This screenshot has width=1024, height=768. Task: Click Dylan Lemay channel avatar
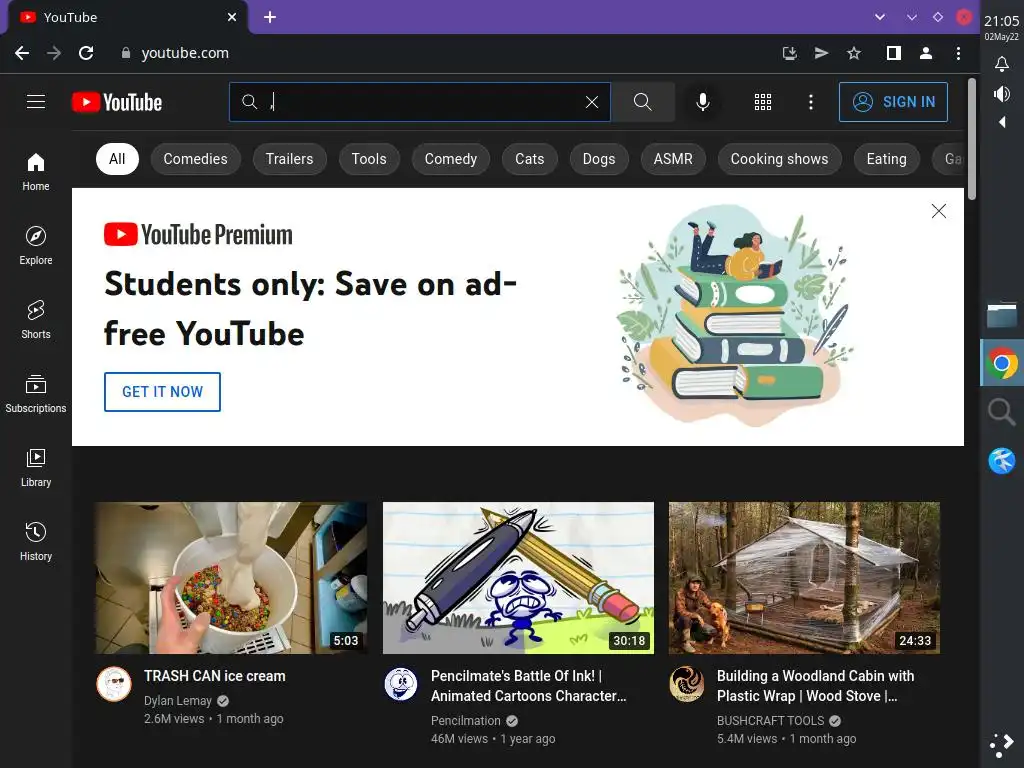(114, 684)
